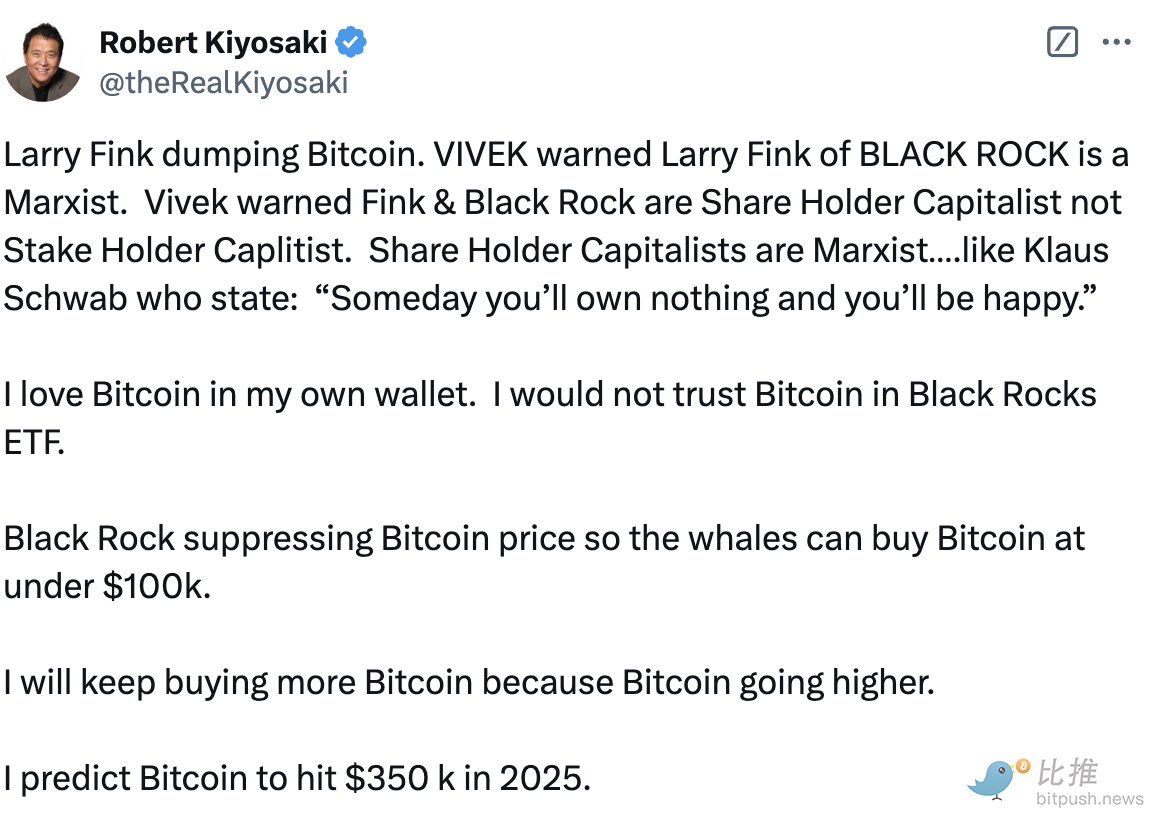Click the standalone "ETF." text line

[x=34, y=442]
